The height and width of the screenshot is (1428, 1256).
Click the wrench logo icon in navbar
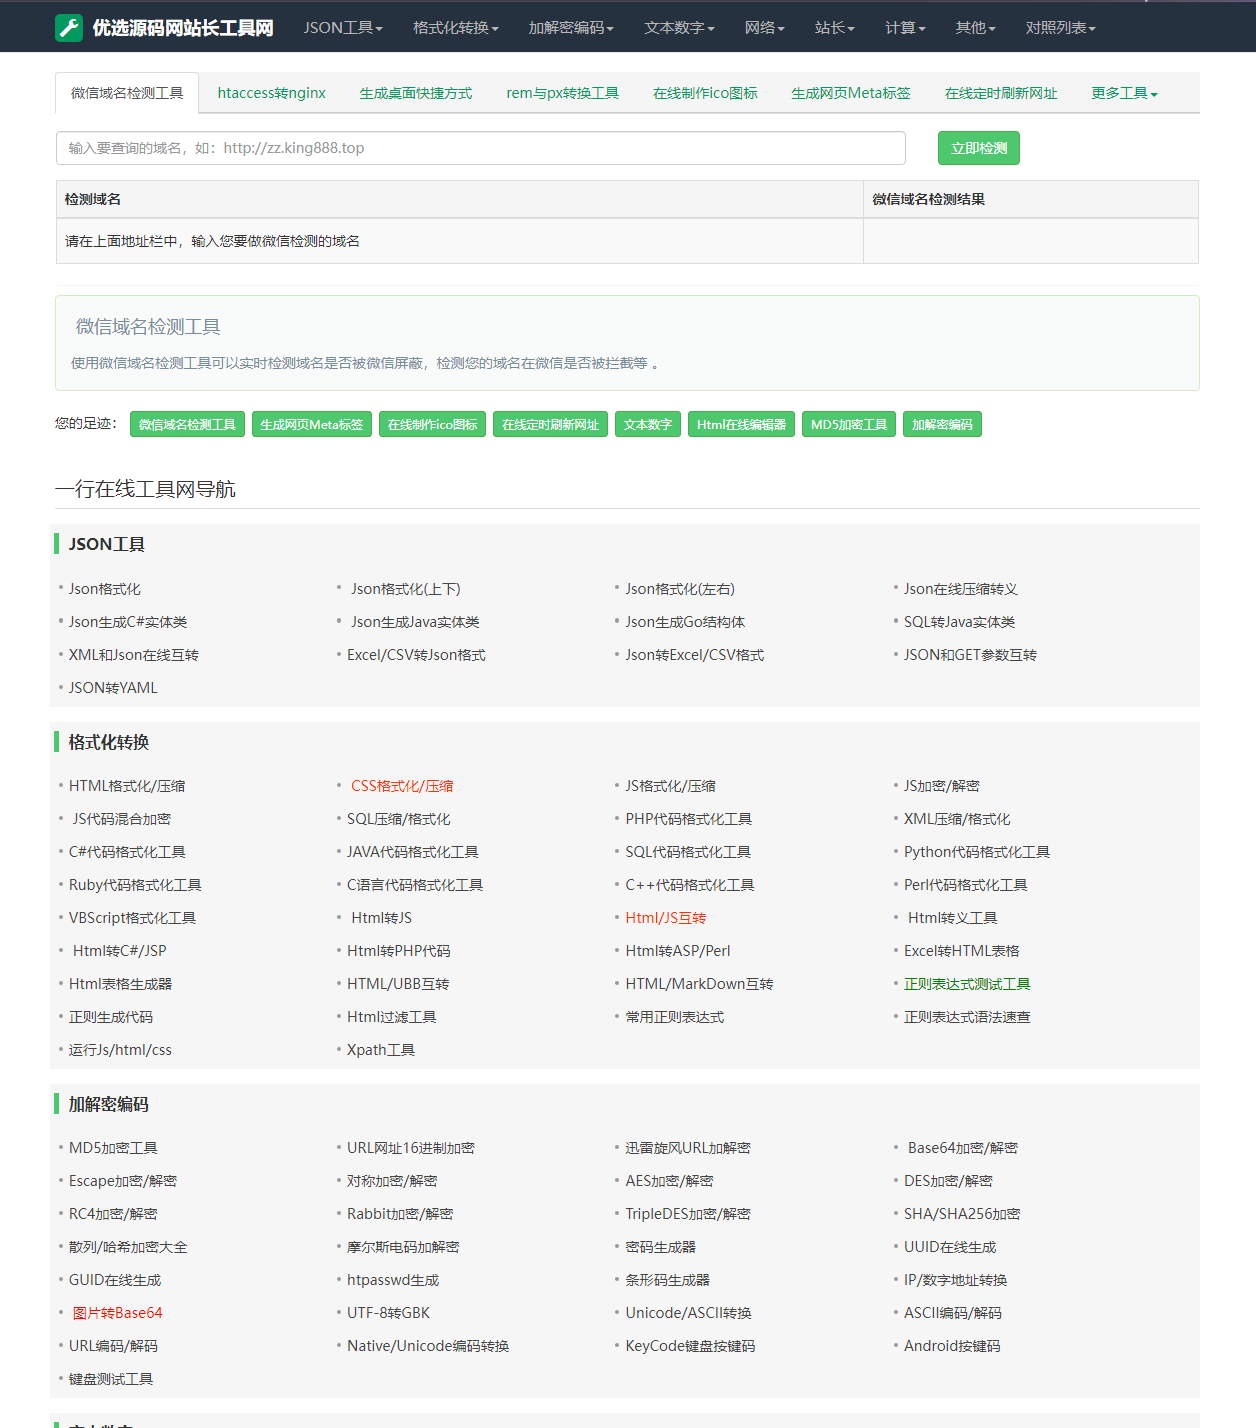(x=67, y=27)
